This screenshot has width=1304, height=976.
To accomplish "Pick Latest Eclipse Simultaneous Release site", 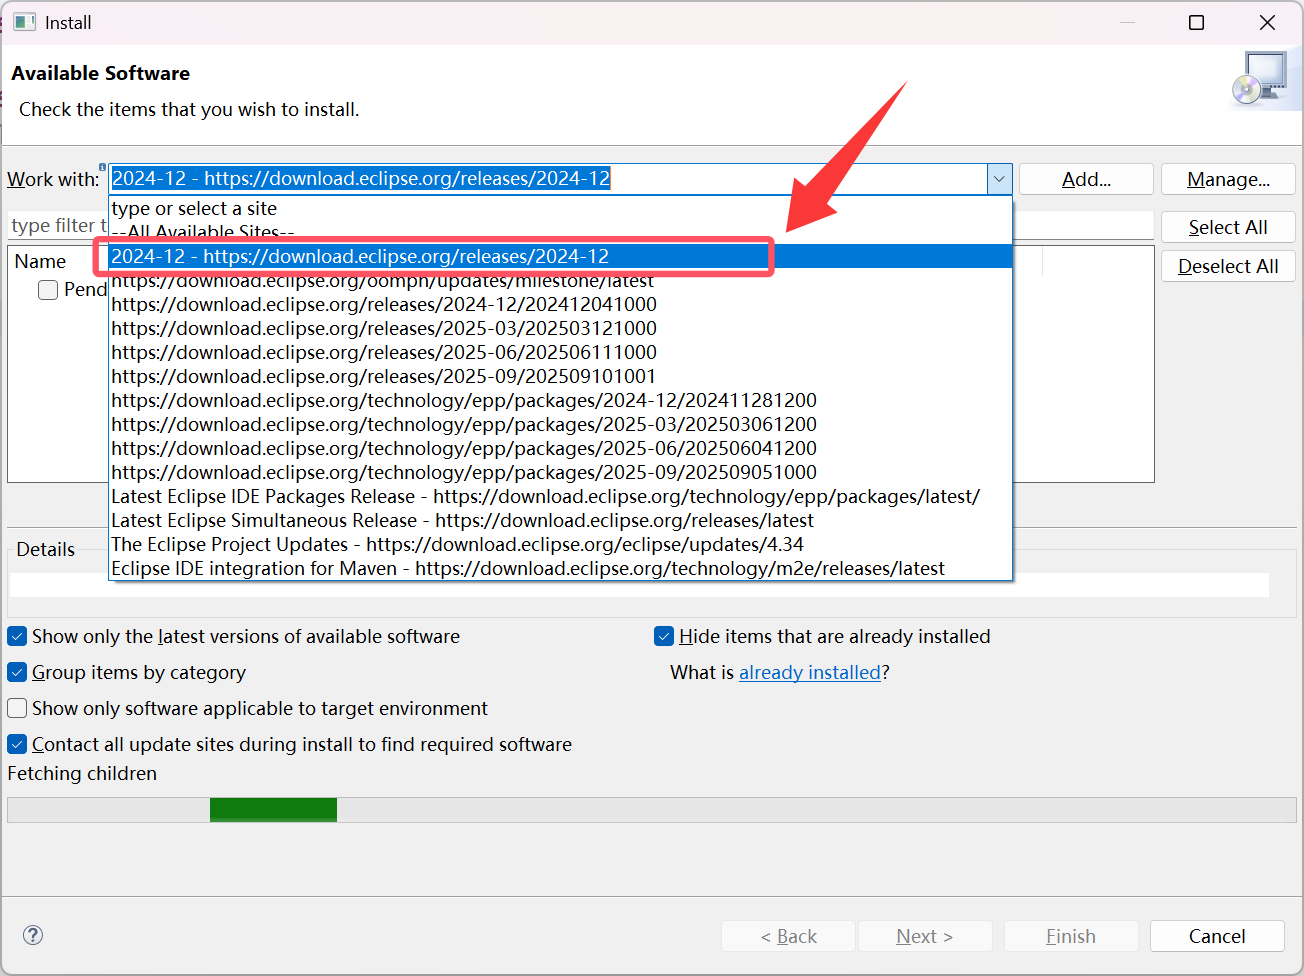I will [x=560, y=520].
